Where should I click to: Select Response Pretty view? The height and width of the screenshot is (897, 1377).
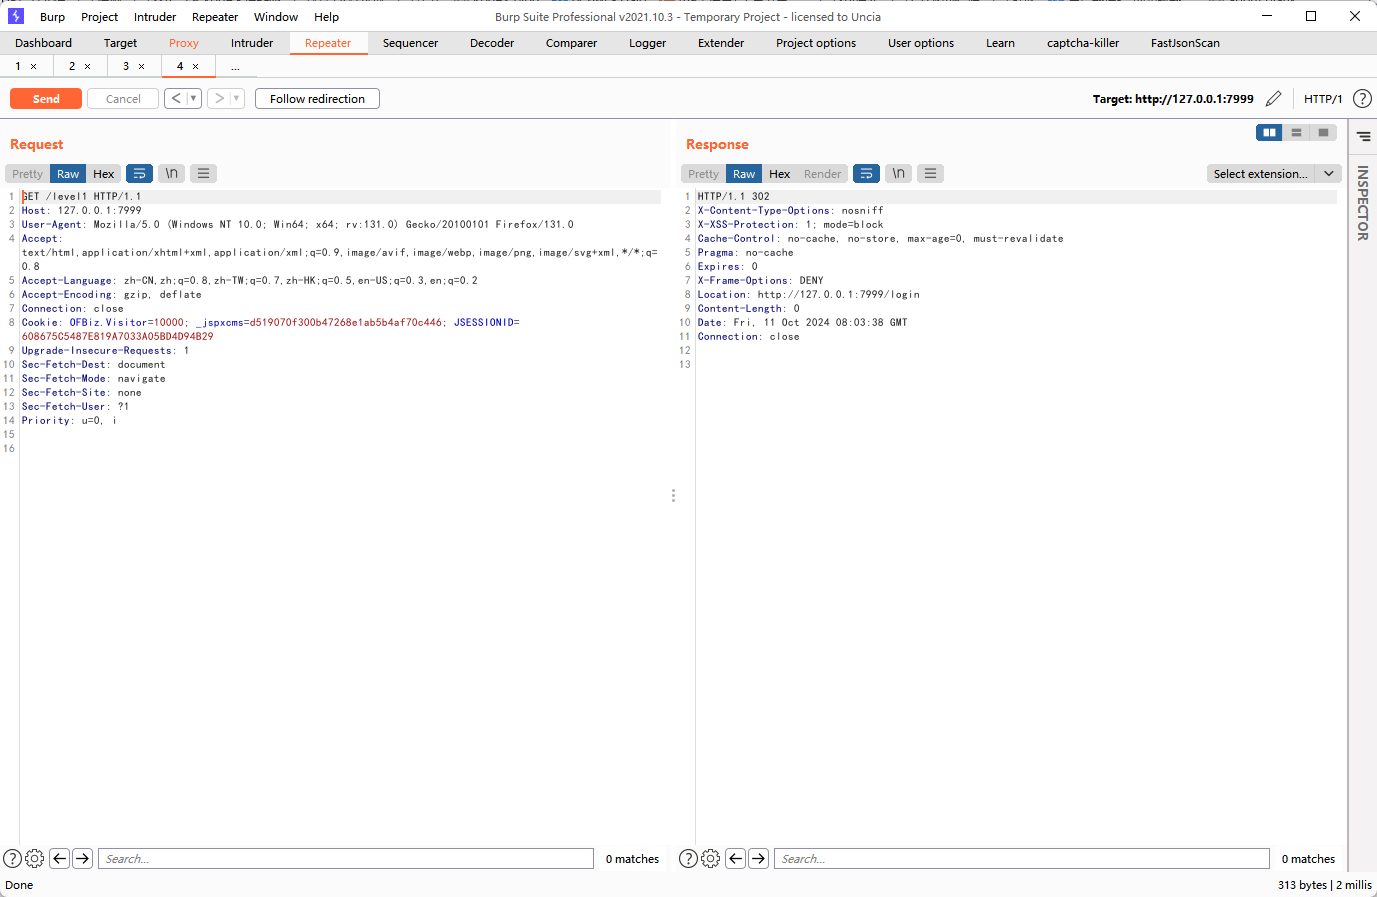coord(704,174)
